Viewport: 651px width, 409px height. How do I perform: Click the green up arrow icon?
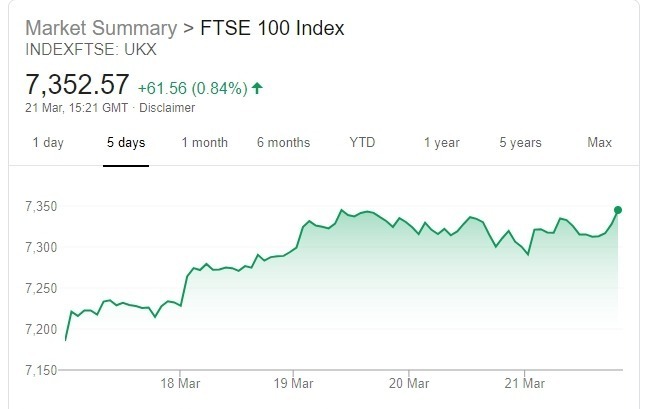tap(257, 88)
